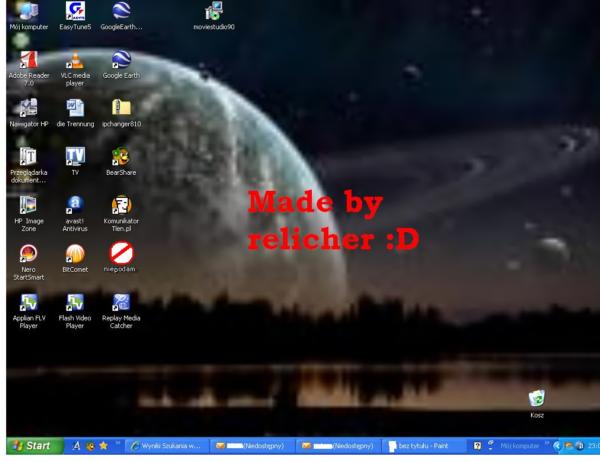The height and width of the screenshot is (462, 600).
Task: Switch to Wyniki Szukania taskbar window
Action: pos(167,446)
